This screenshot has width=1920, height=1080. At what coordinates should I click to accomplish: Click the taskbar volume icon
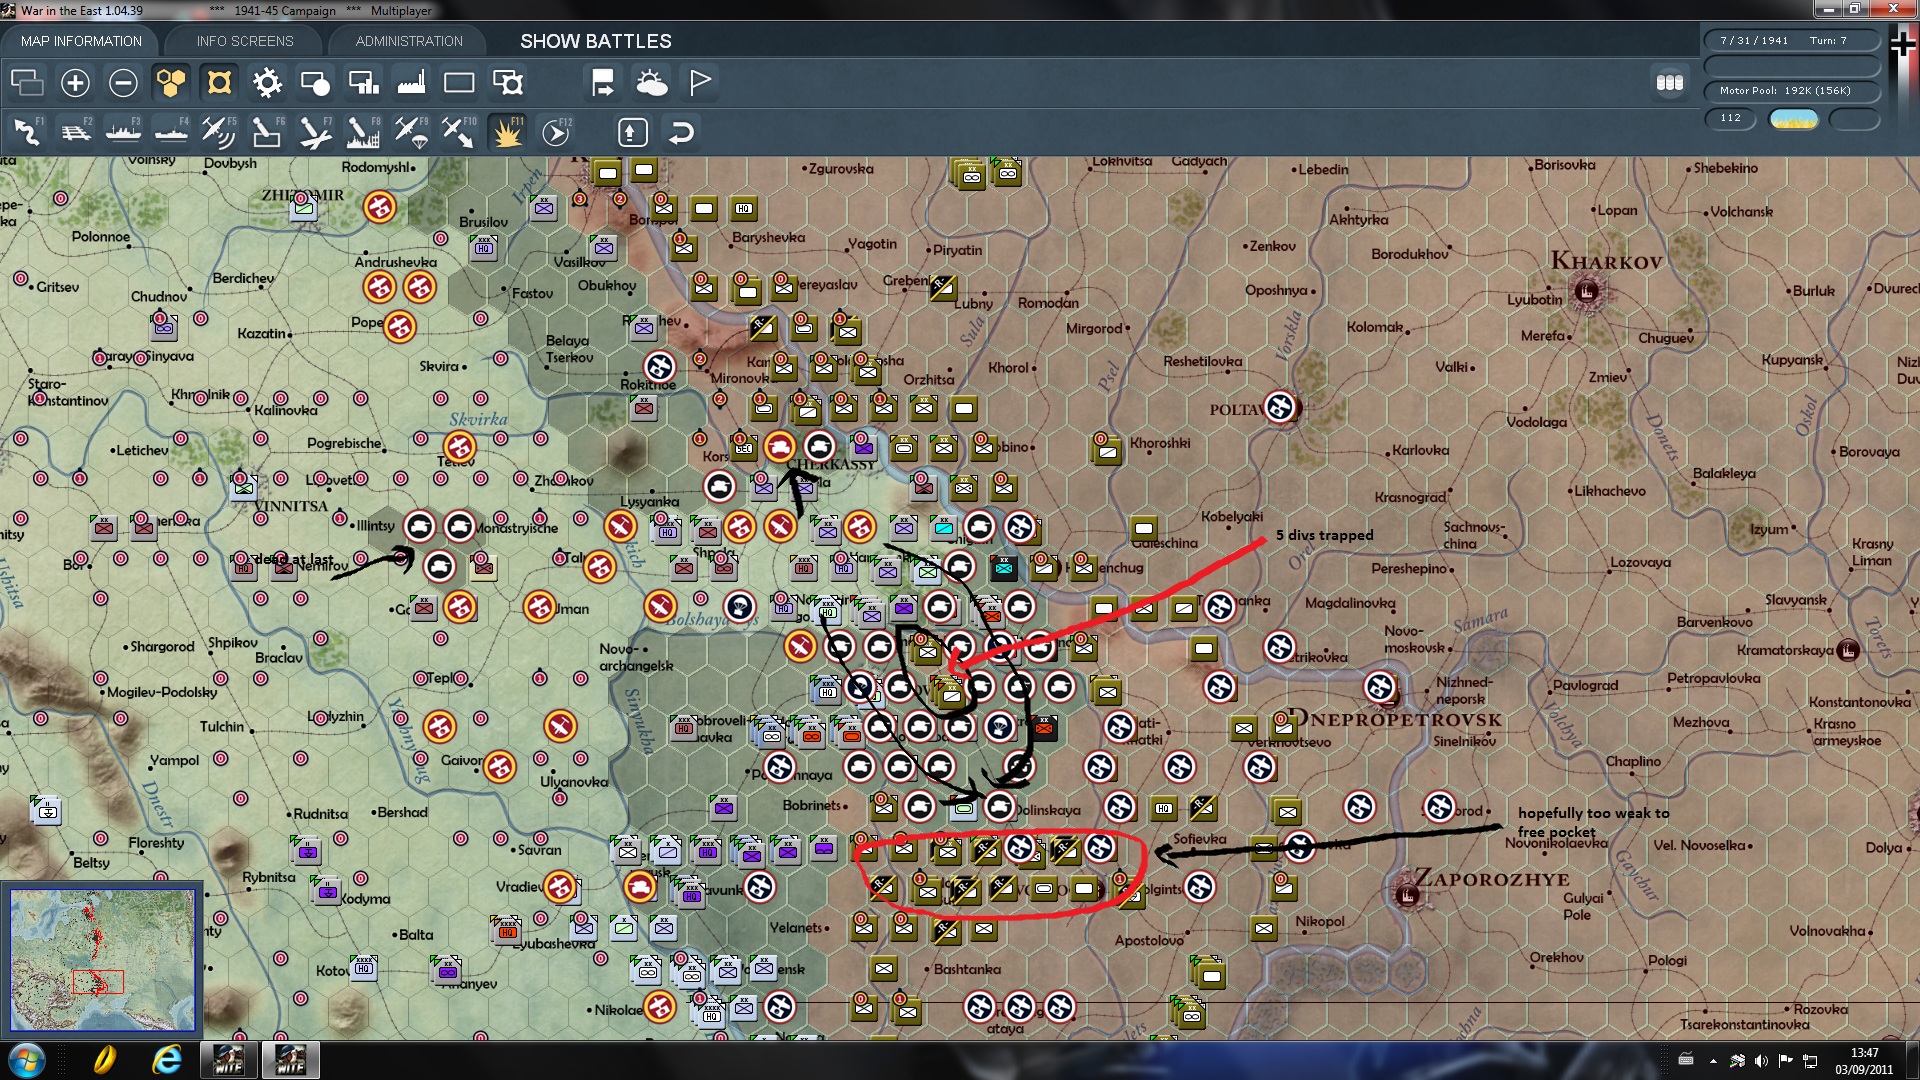coord(1761,1060)
